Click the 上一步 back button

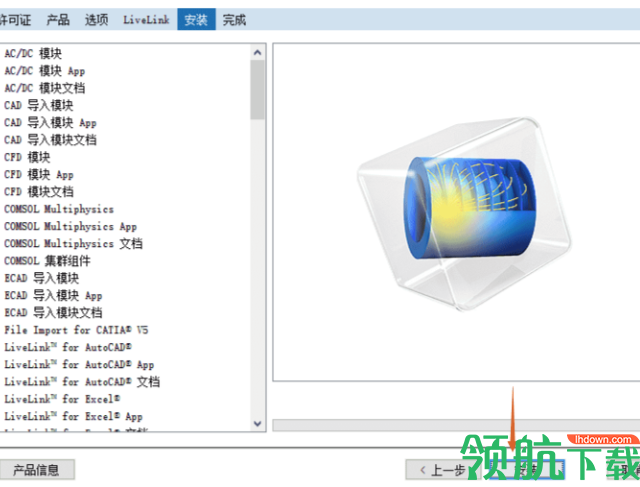[x=444, y=470]
